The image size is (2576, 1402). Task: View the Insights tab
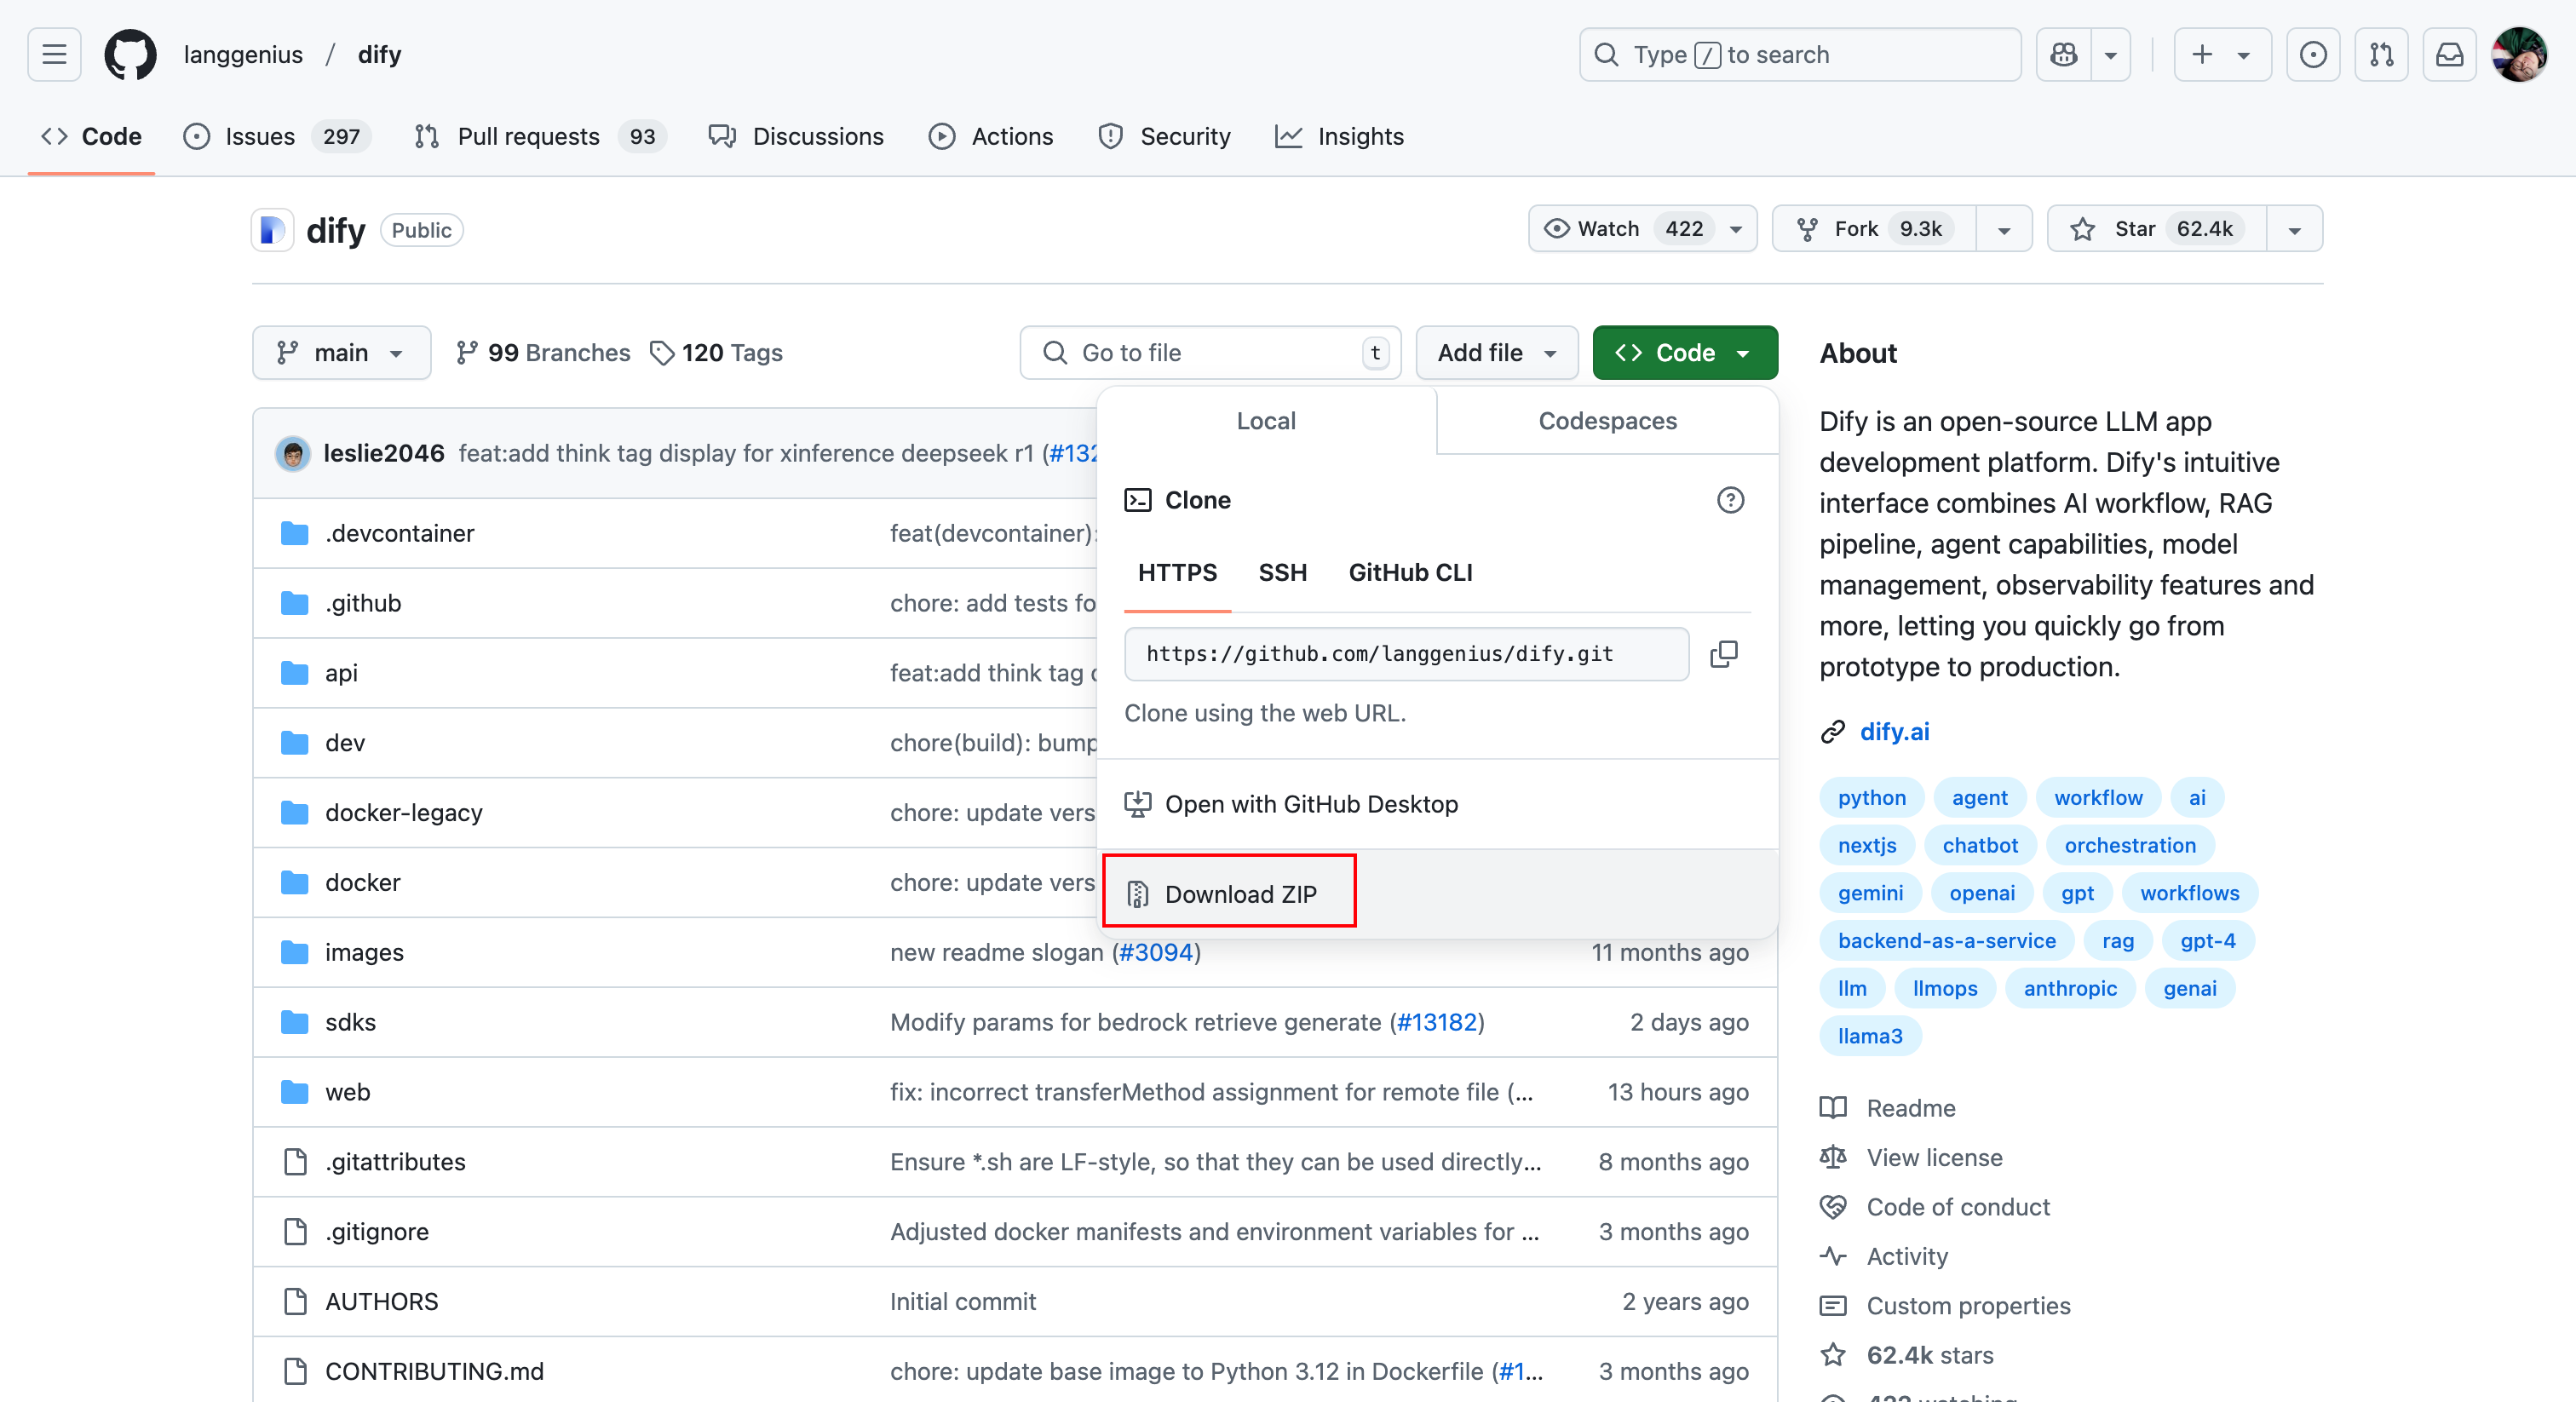[1340, 136]
